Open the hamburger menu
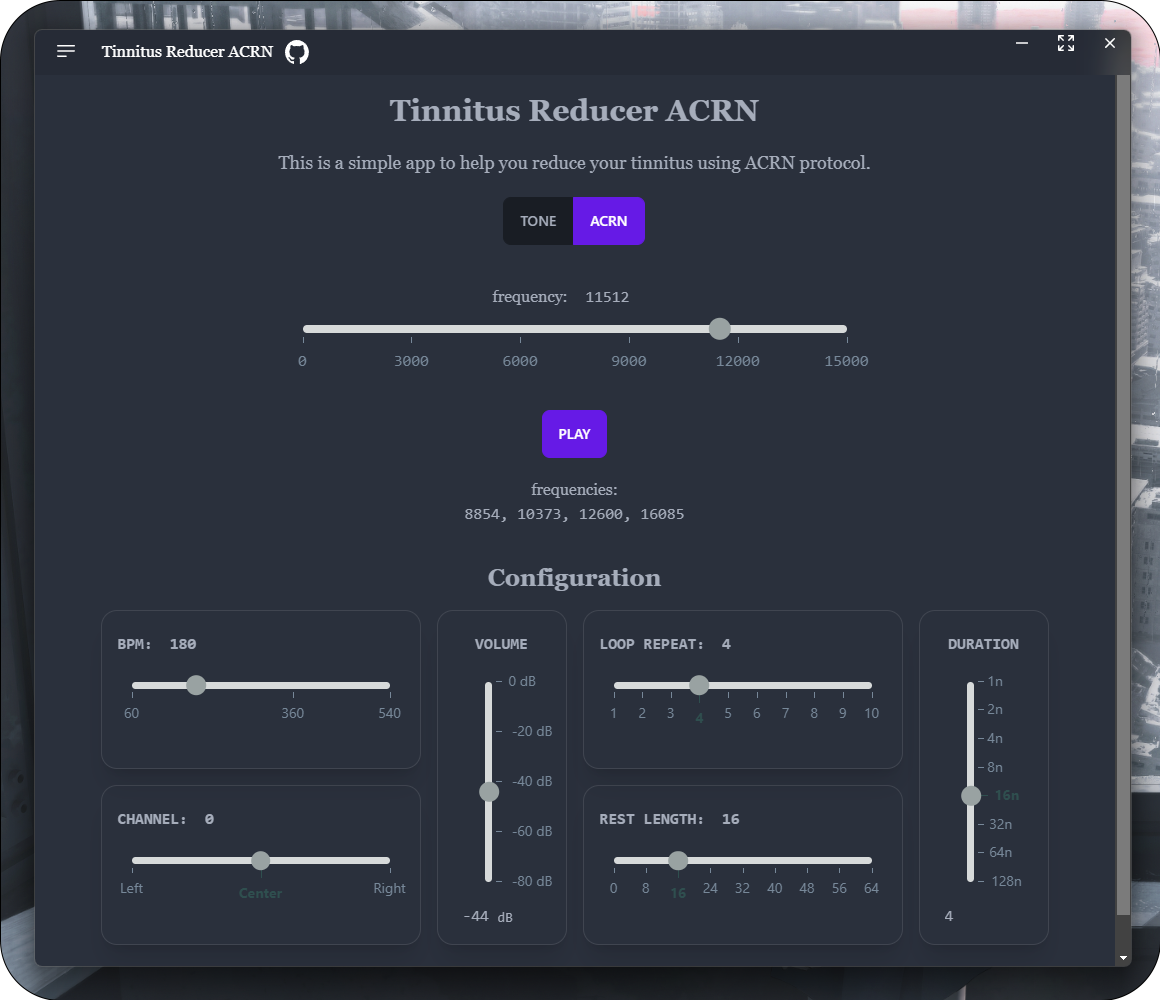 65,51
